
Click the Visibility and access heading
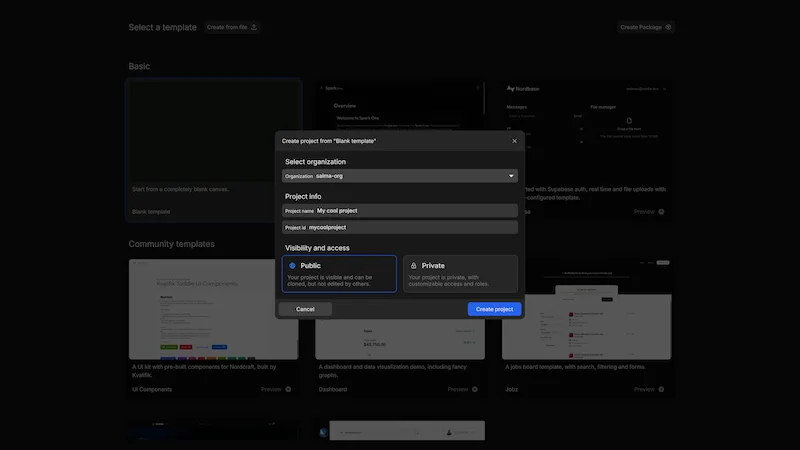click(317, 248)
